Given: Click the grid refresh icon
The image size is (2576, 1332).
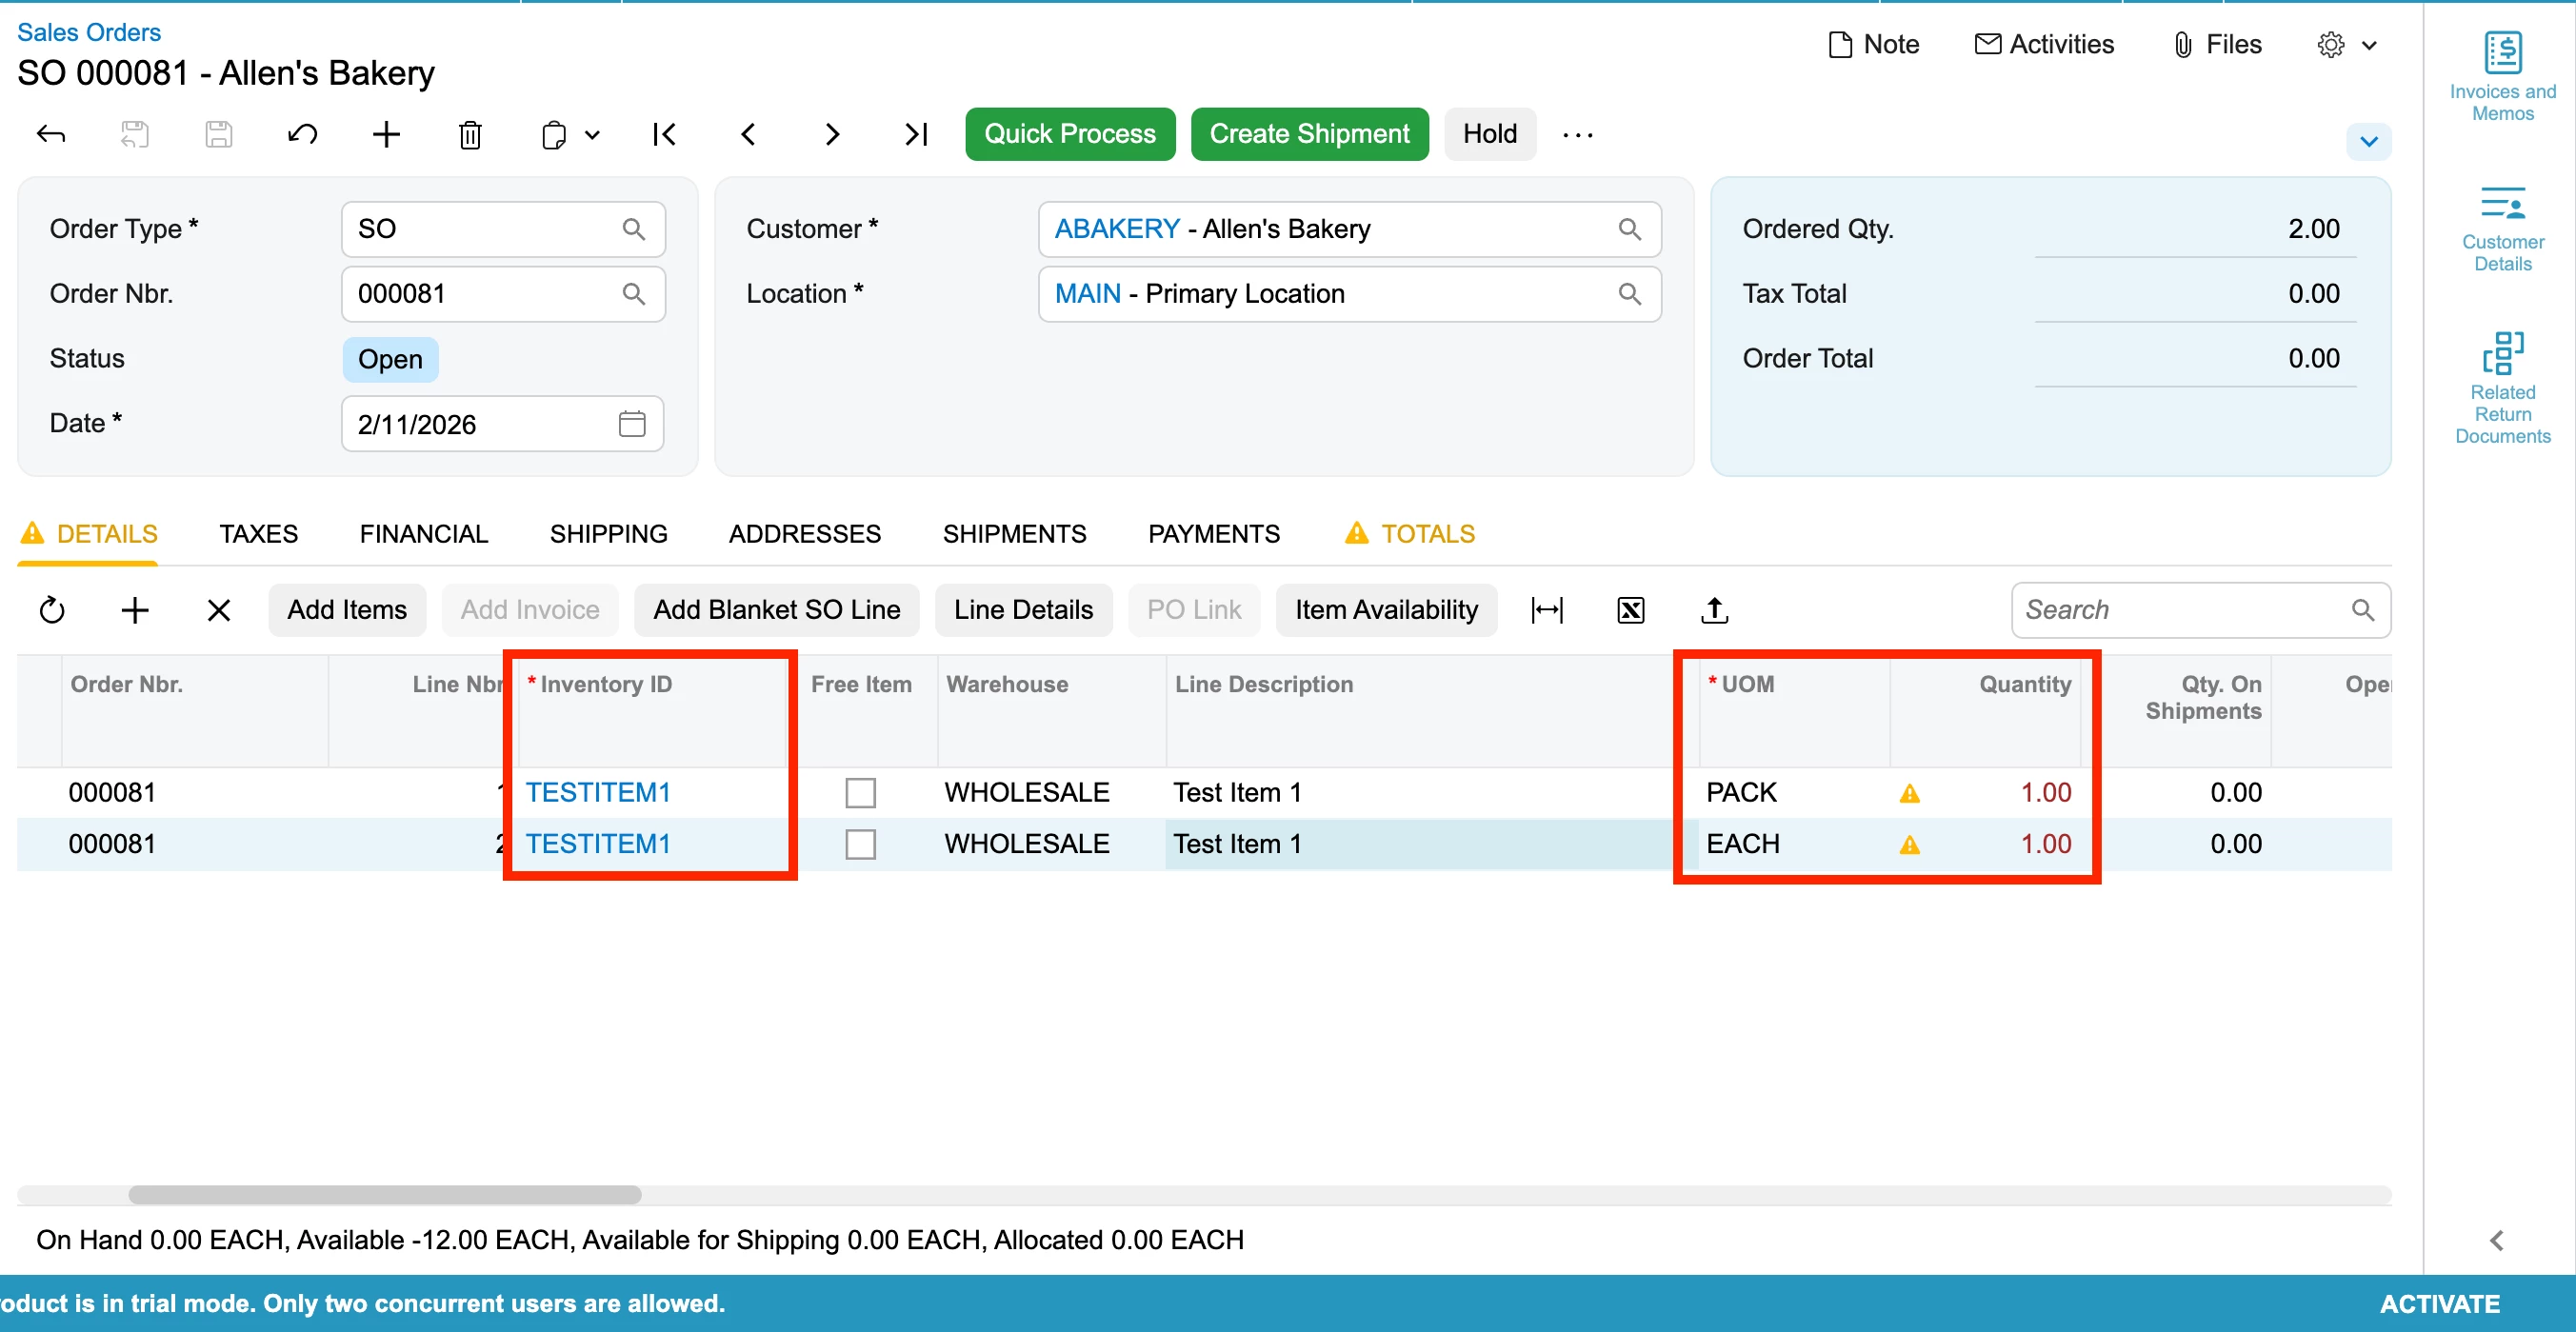Looking at the screenshot, I should (52, 610).
